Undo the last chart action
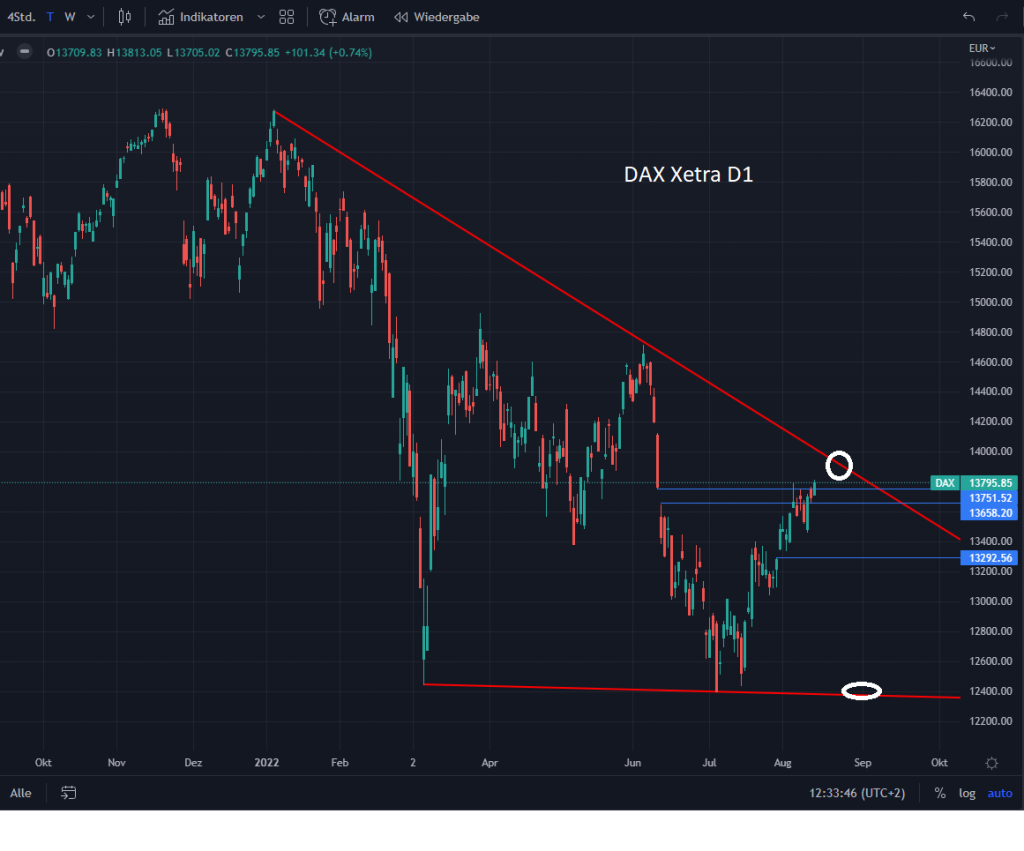The height and width of the screenshot is (851, 1024). pyautogui.click(x=968, y=17)
